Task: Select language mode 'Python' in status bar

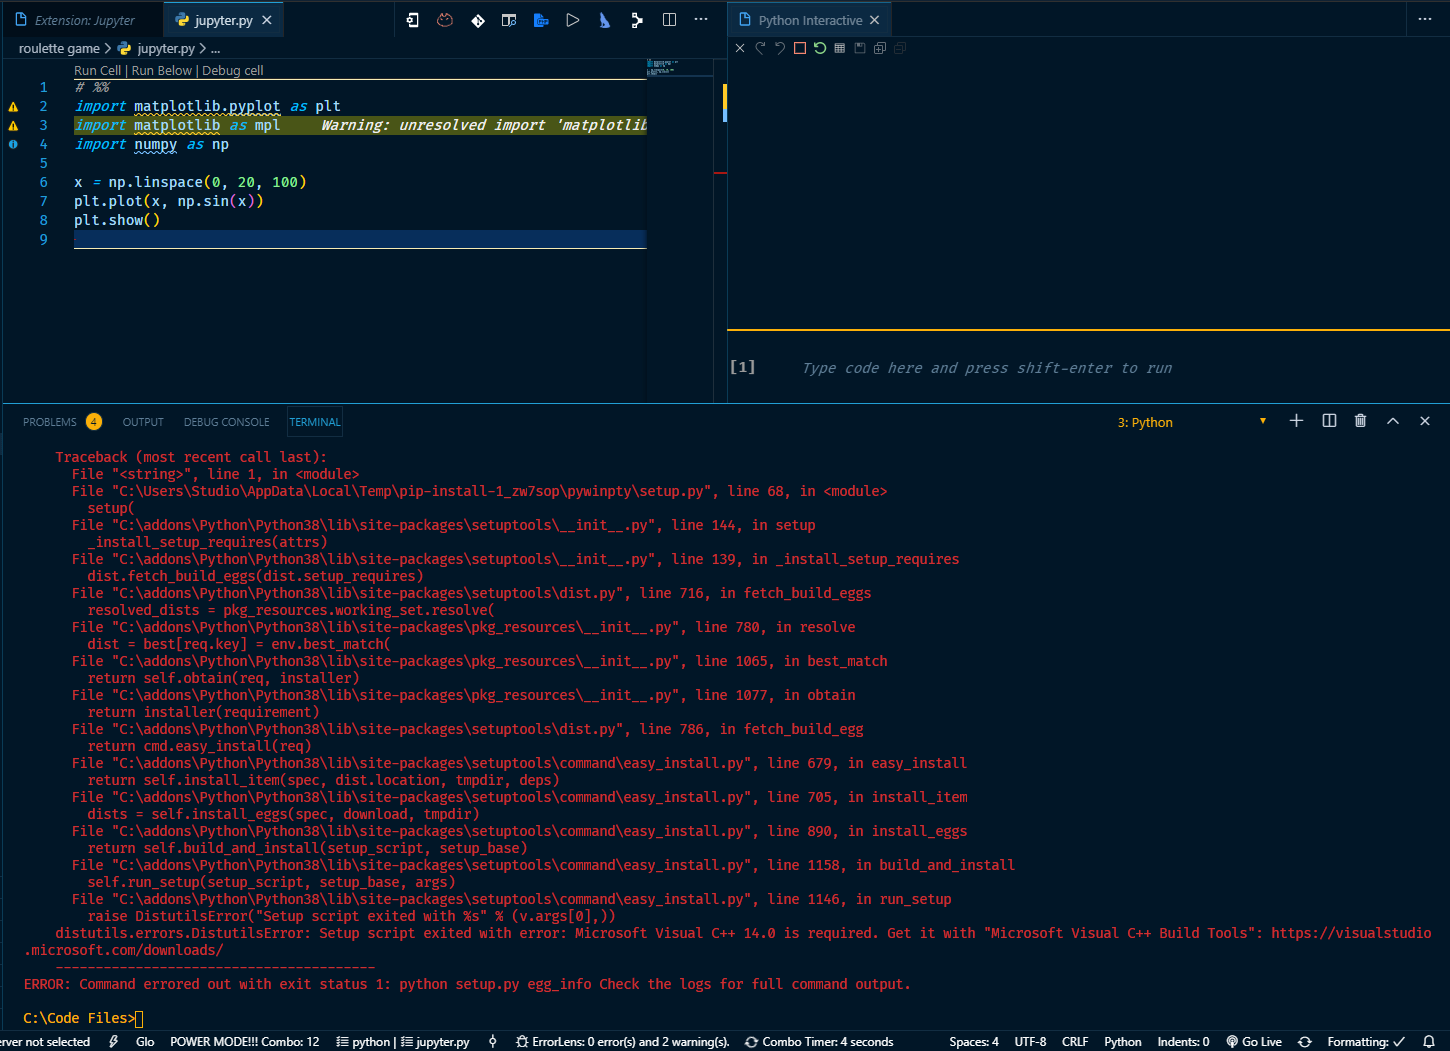Action: pos(1122,1041)
